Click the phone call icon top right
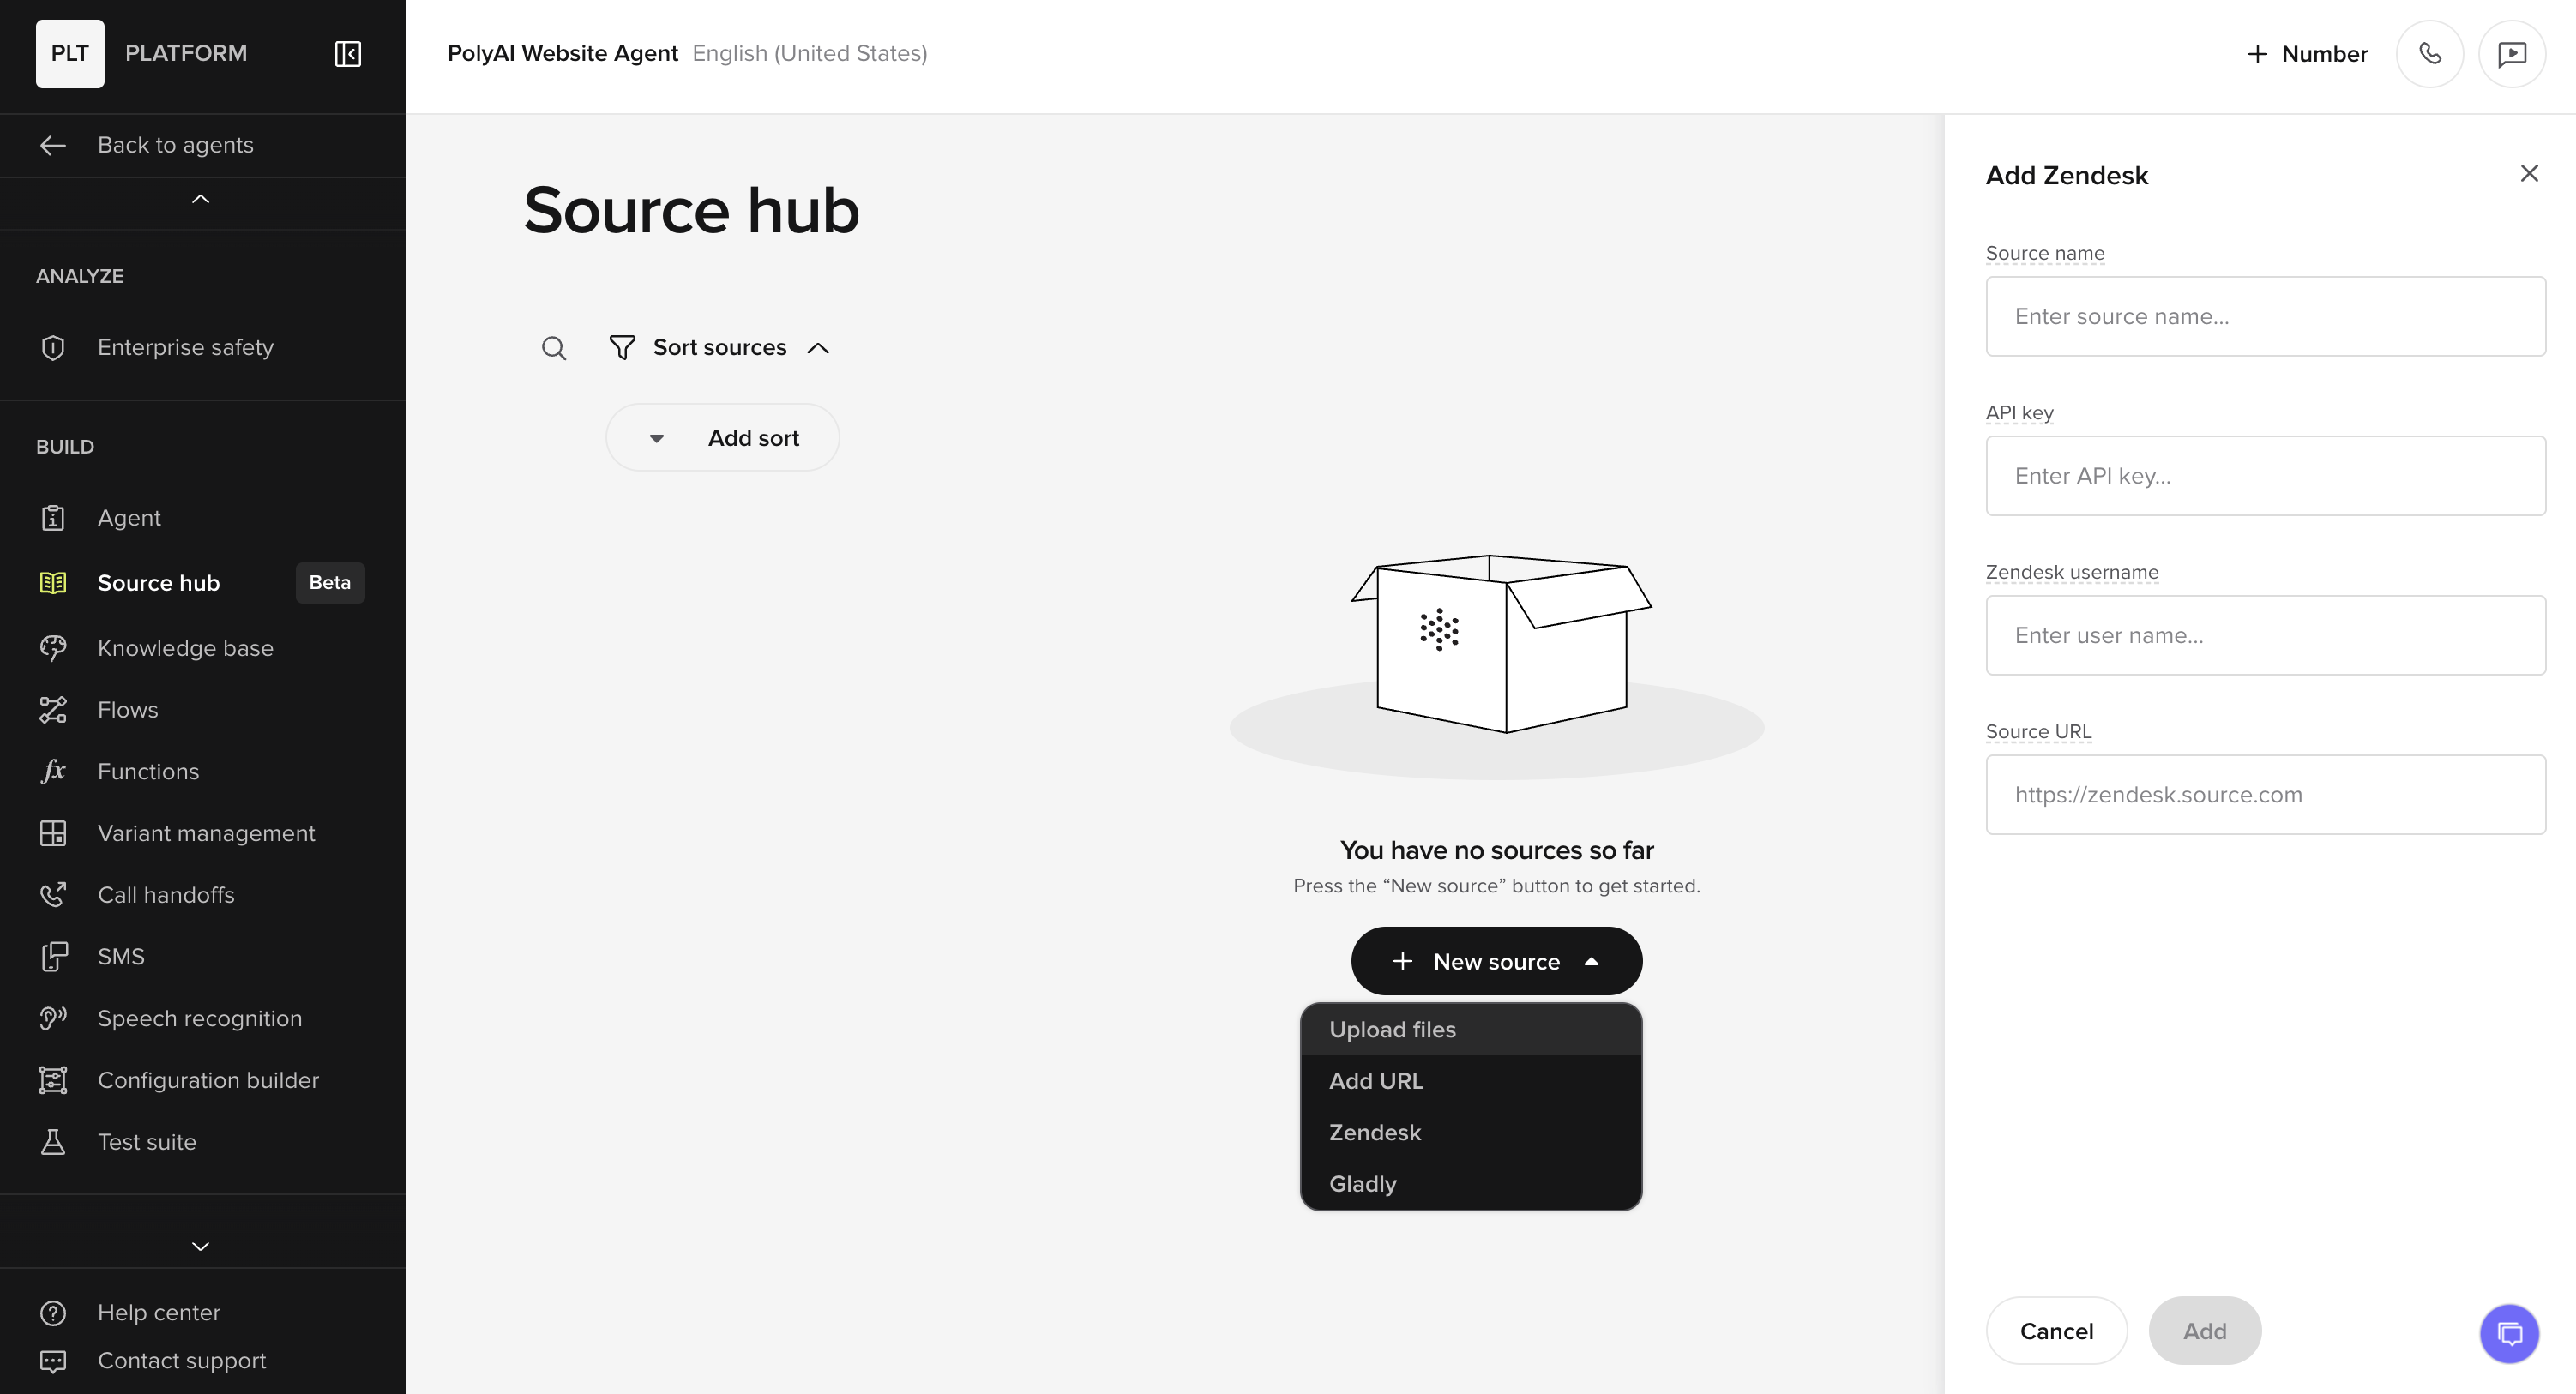2576x1394 pixels. point(2430,54)
